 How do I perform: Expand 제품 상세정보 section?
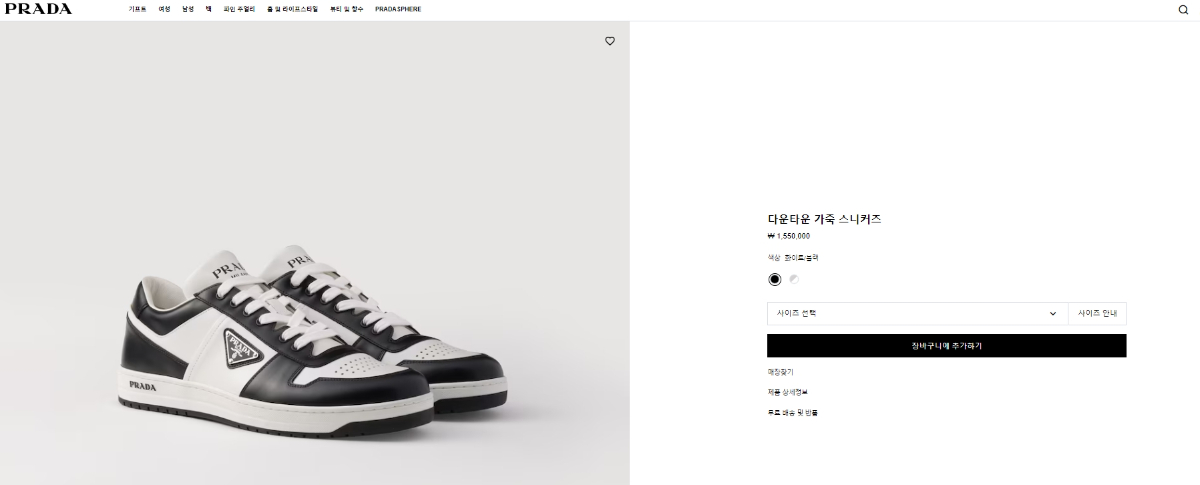pyautogui.click(x=787, y=392)
